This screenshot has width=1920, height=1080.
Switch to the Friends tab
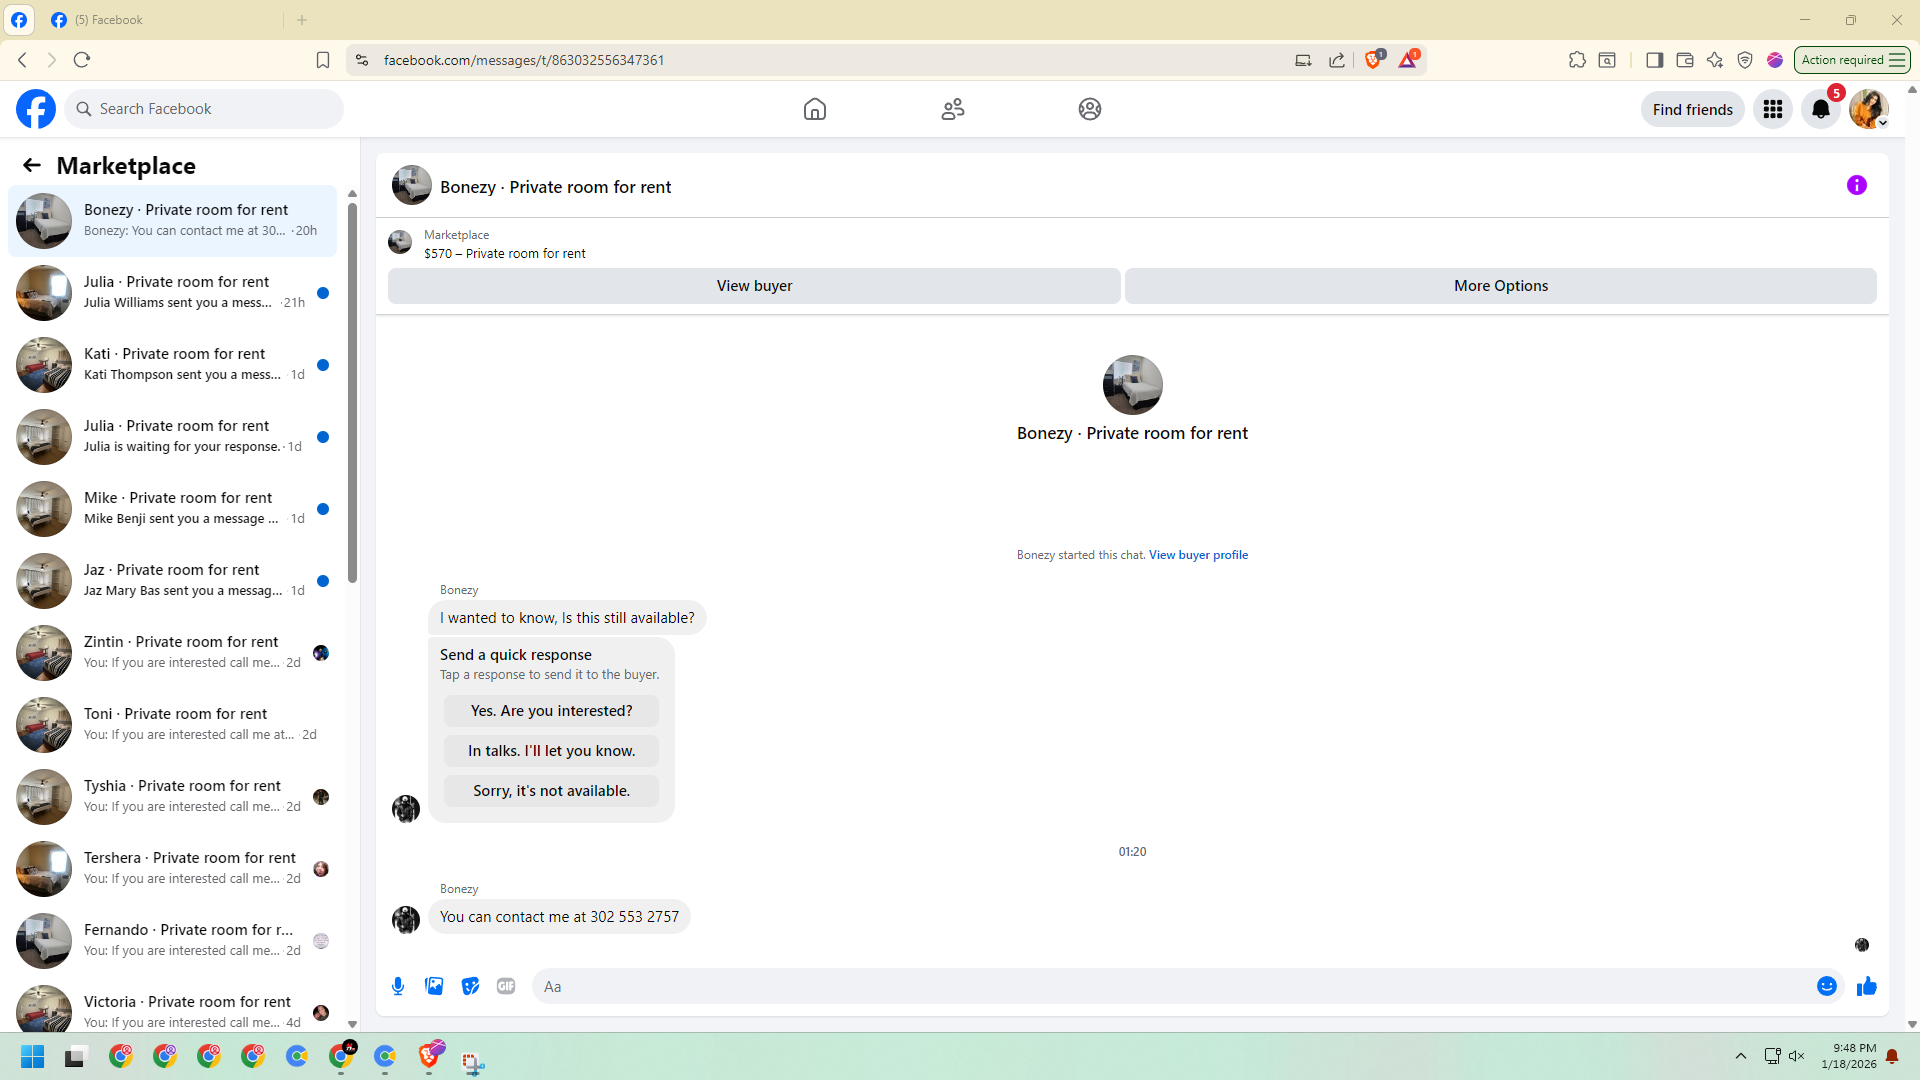tap(952, 109)
